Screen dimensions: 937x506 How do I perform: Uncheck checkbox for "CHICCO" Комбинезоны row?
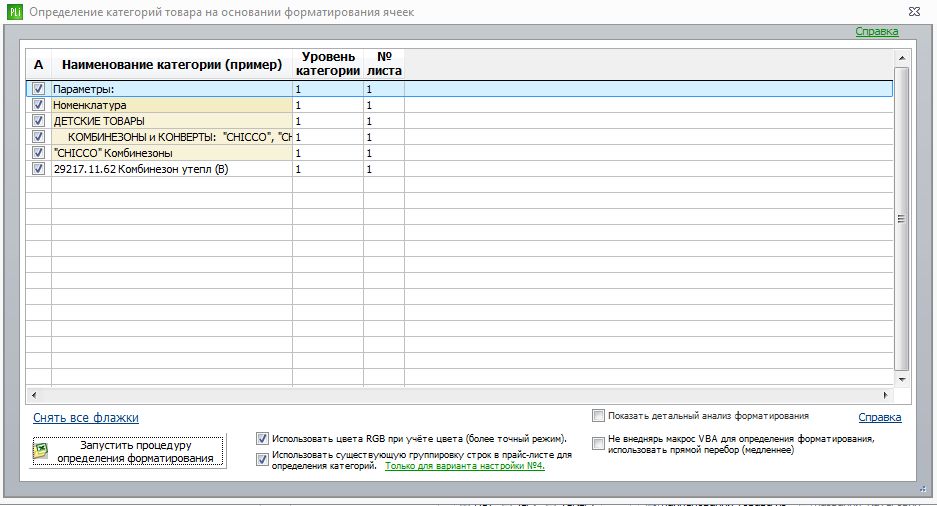point(38,153)
